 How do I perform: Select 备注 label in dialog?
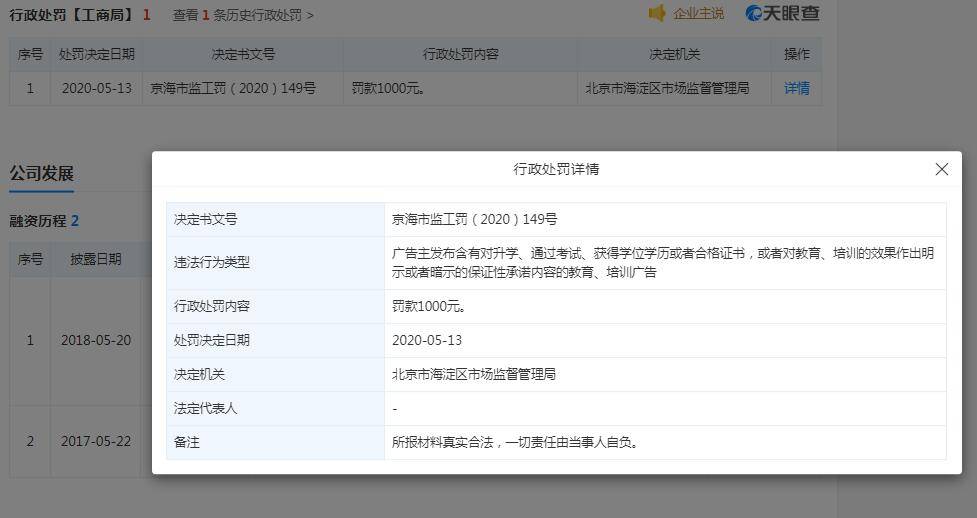pos(186,443)
